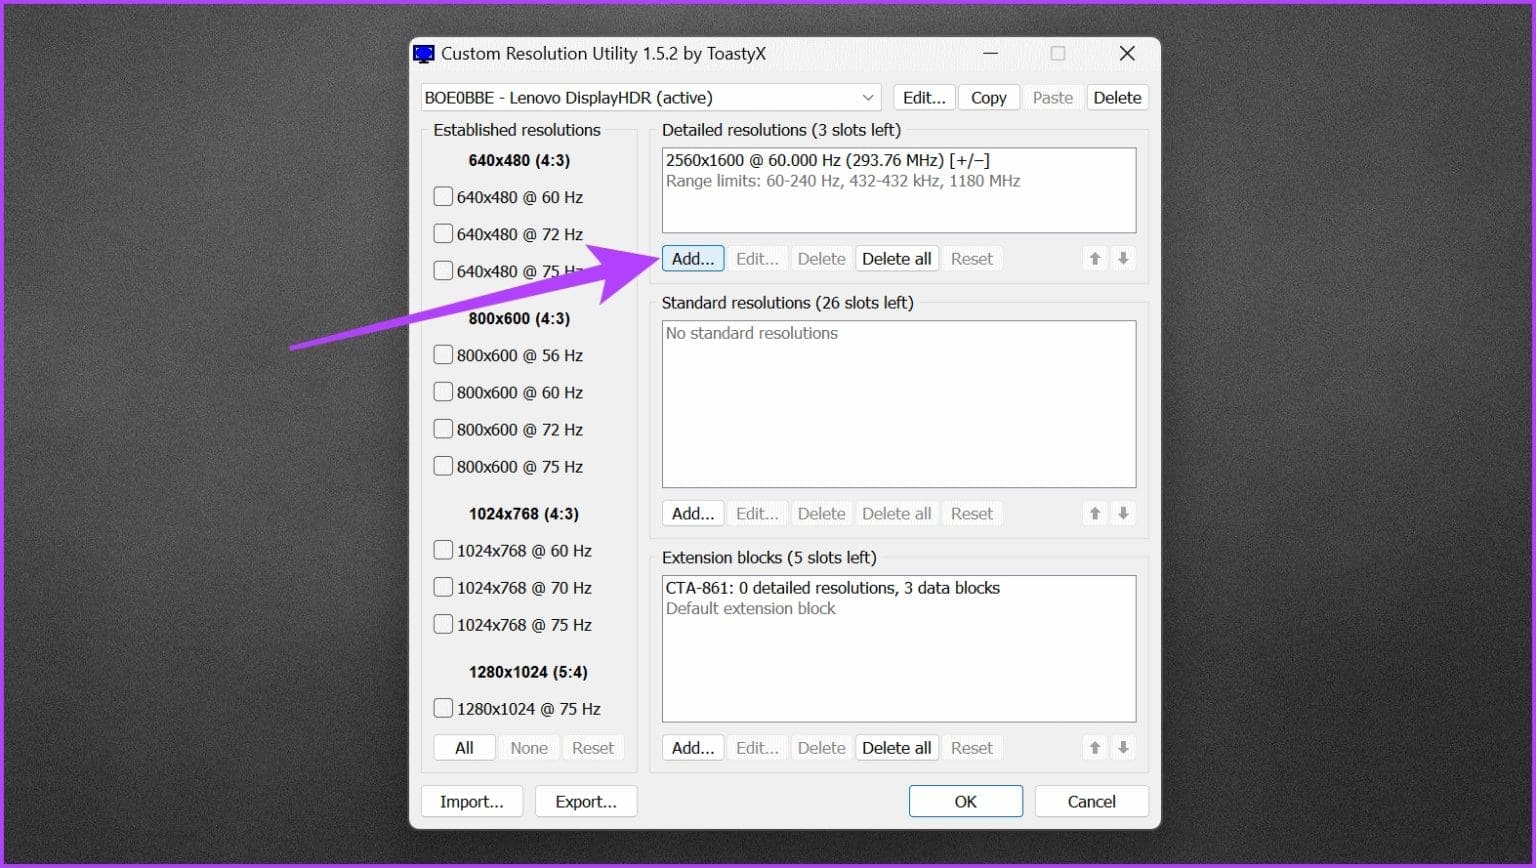1536x868 pixels.
Task: Click Edit button next to display dropdown
Action: click(x=924, y=98)
